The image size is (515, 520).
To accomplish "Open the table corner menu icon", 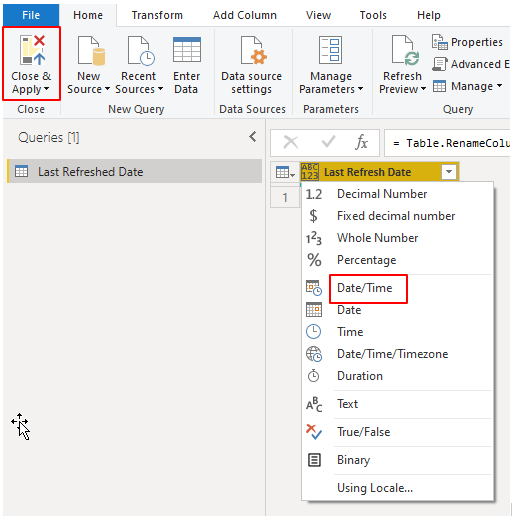I will [x=285, y=172].
